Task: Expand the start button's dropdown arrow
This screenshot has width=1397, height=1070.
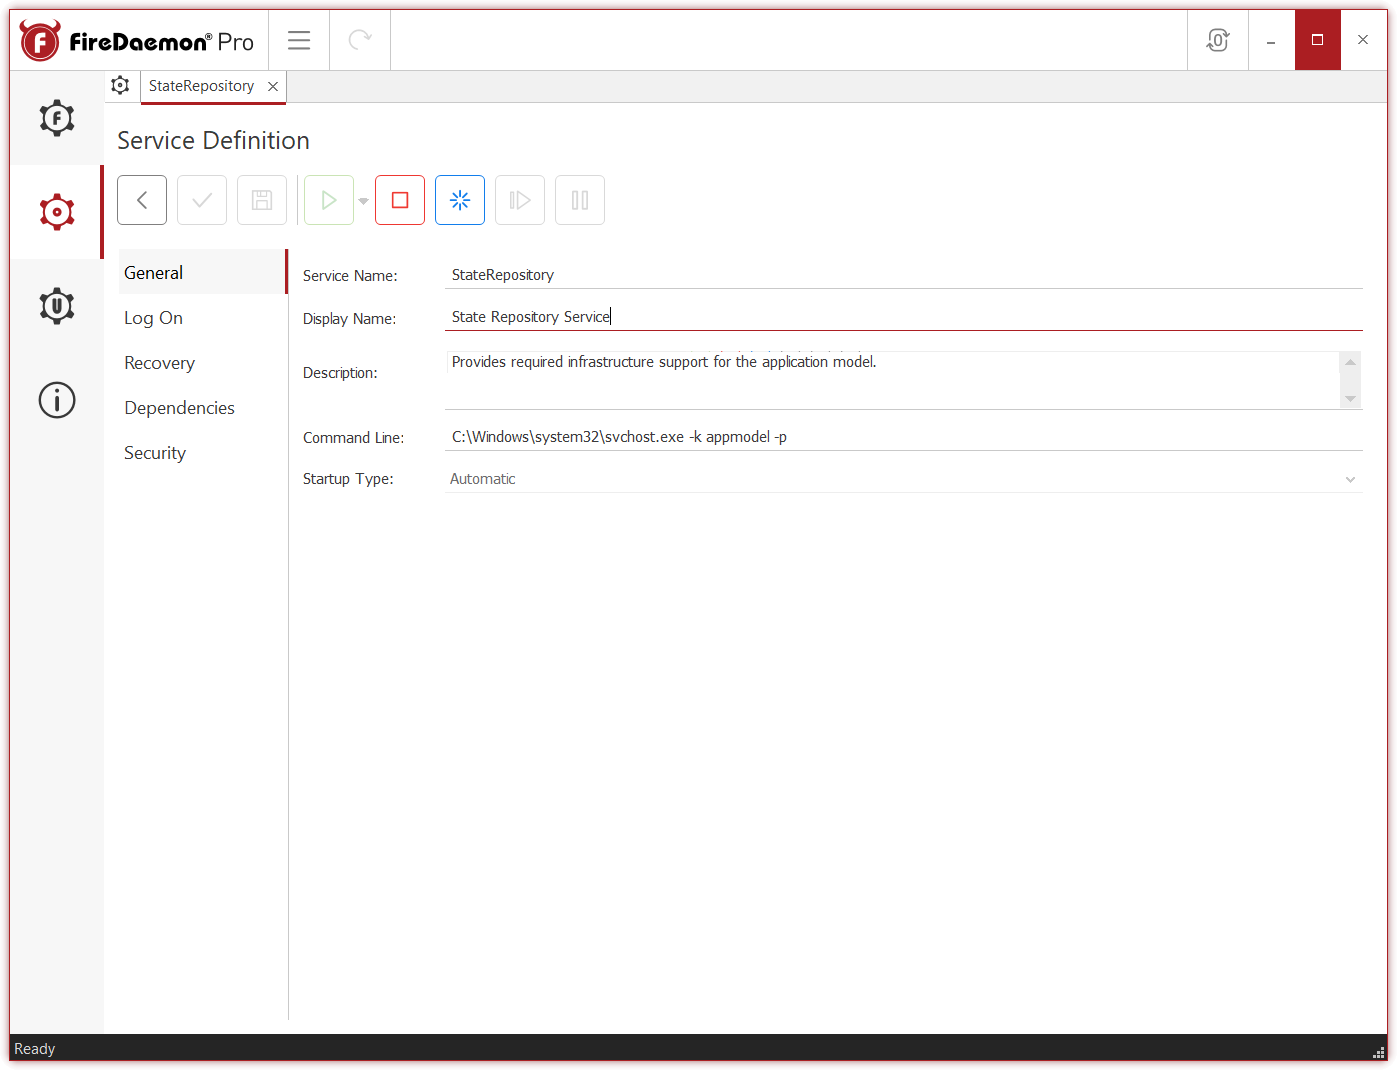Action: coord(363,199)
